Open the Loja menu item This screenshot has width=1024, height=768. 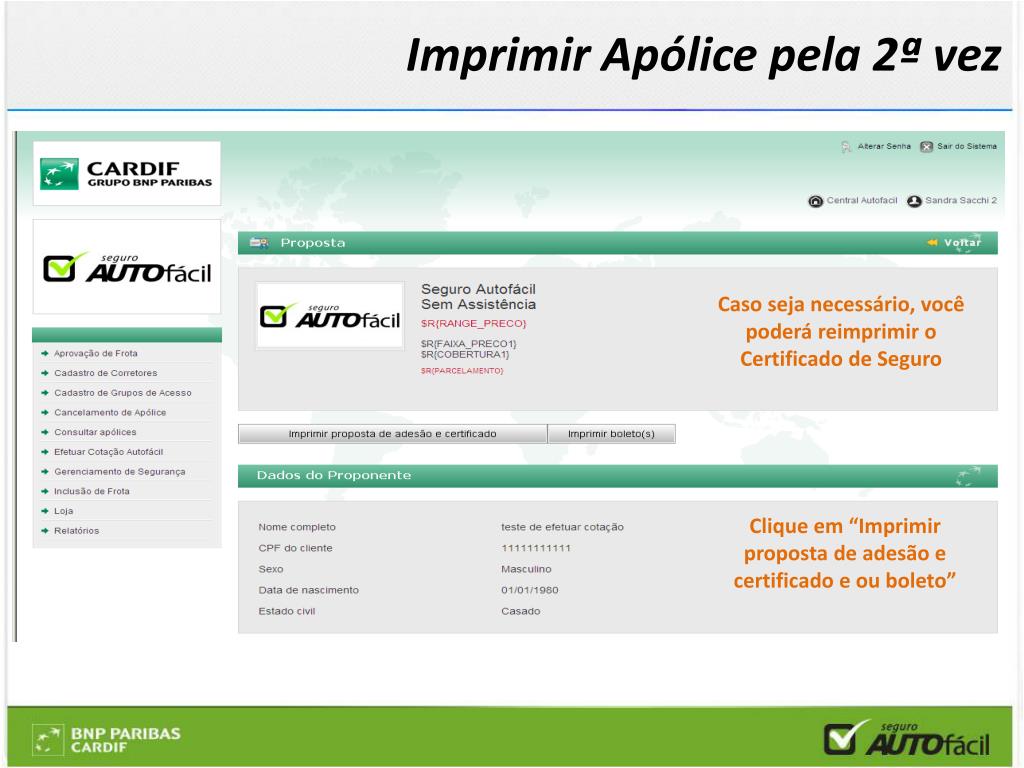pyautogui.click(x=64, y=511)
